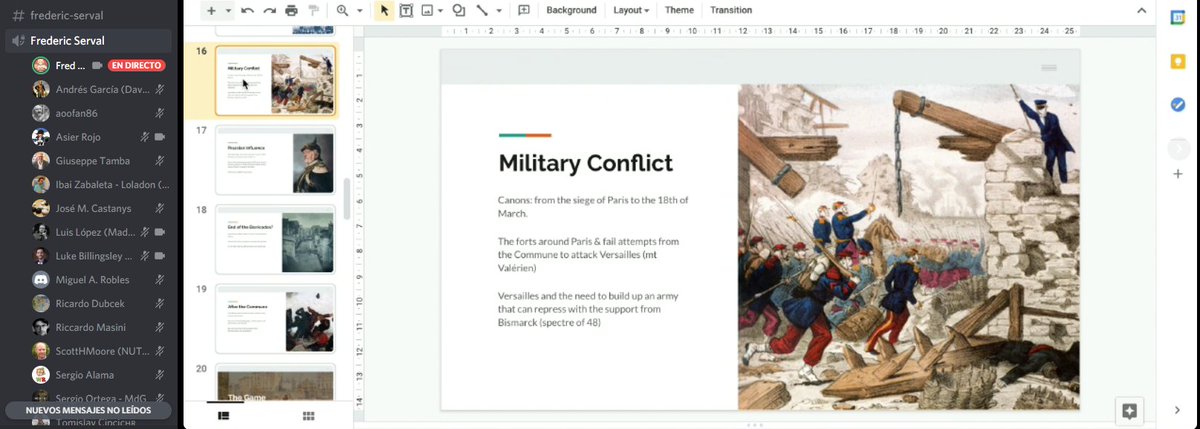This screenshot has width=1200, height=429.
Task: Click the camera icon next to Fred
Action: (x=98, y=65)
